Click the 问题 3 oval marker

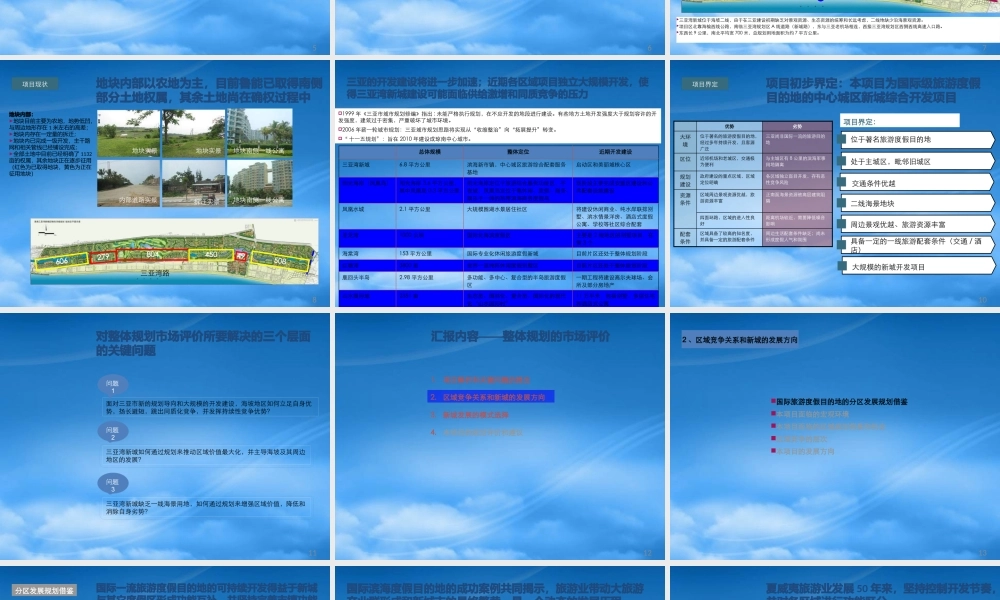pos(113,483)
